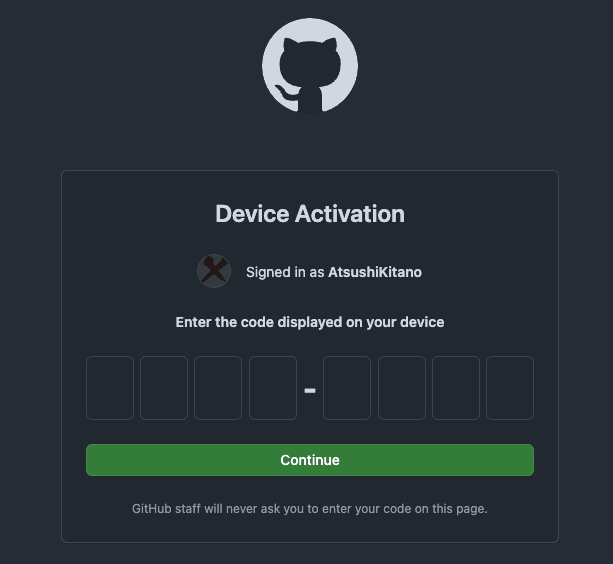
Task: Select the last code character box
Action: [x=510, y=388]
